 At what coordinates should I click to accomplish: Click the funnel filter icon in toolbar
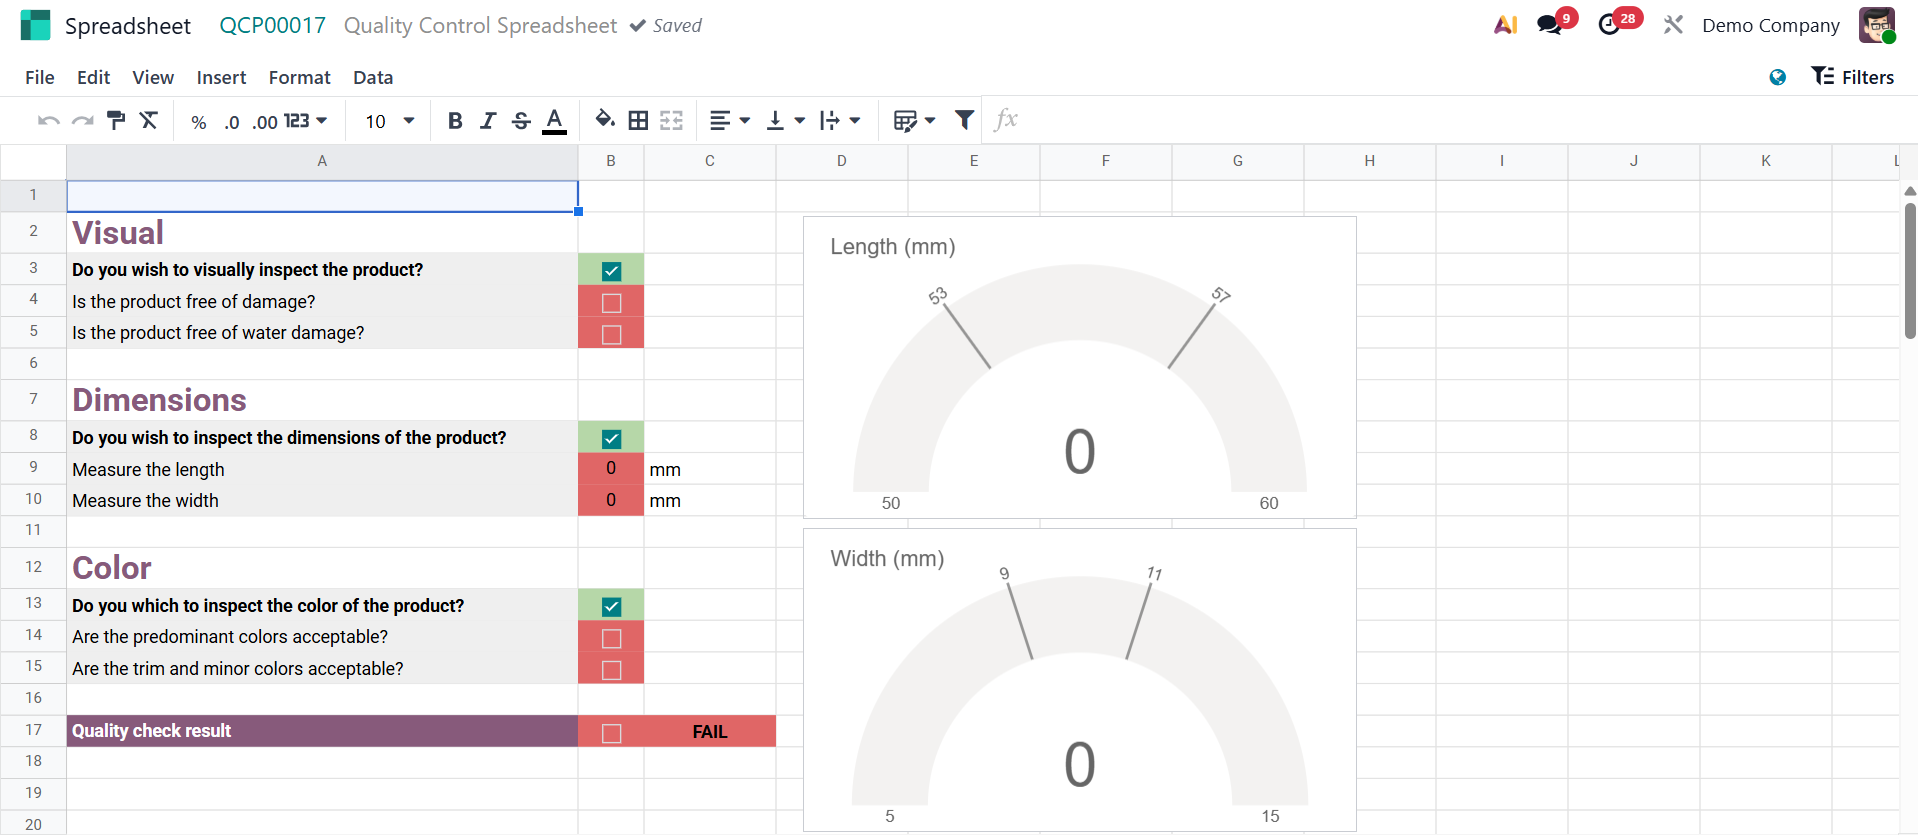(x=964, y=121)
